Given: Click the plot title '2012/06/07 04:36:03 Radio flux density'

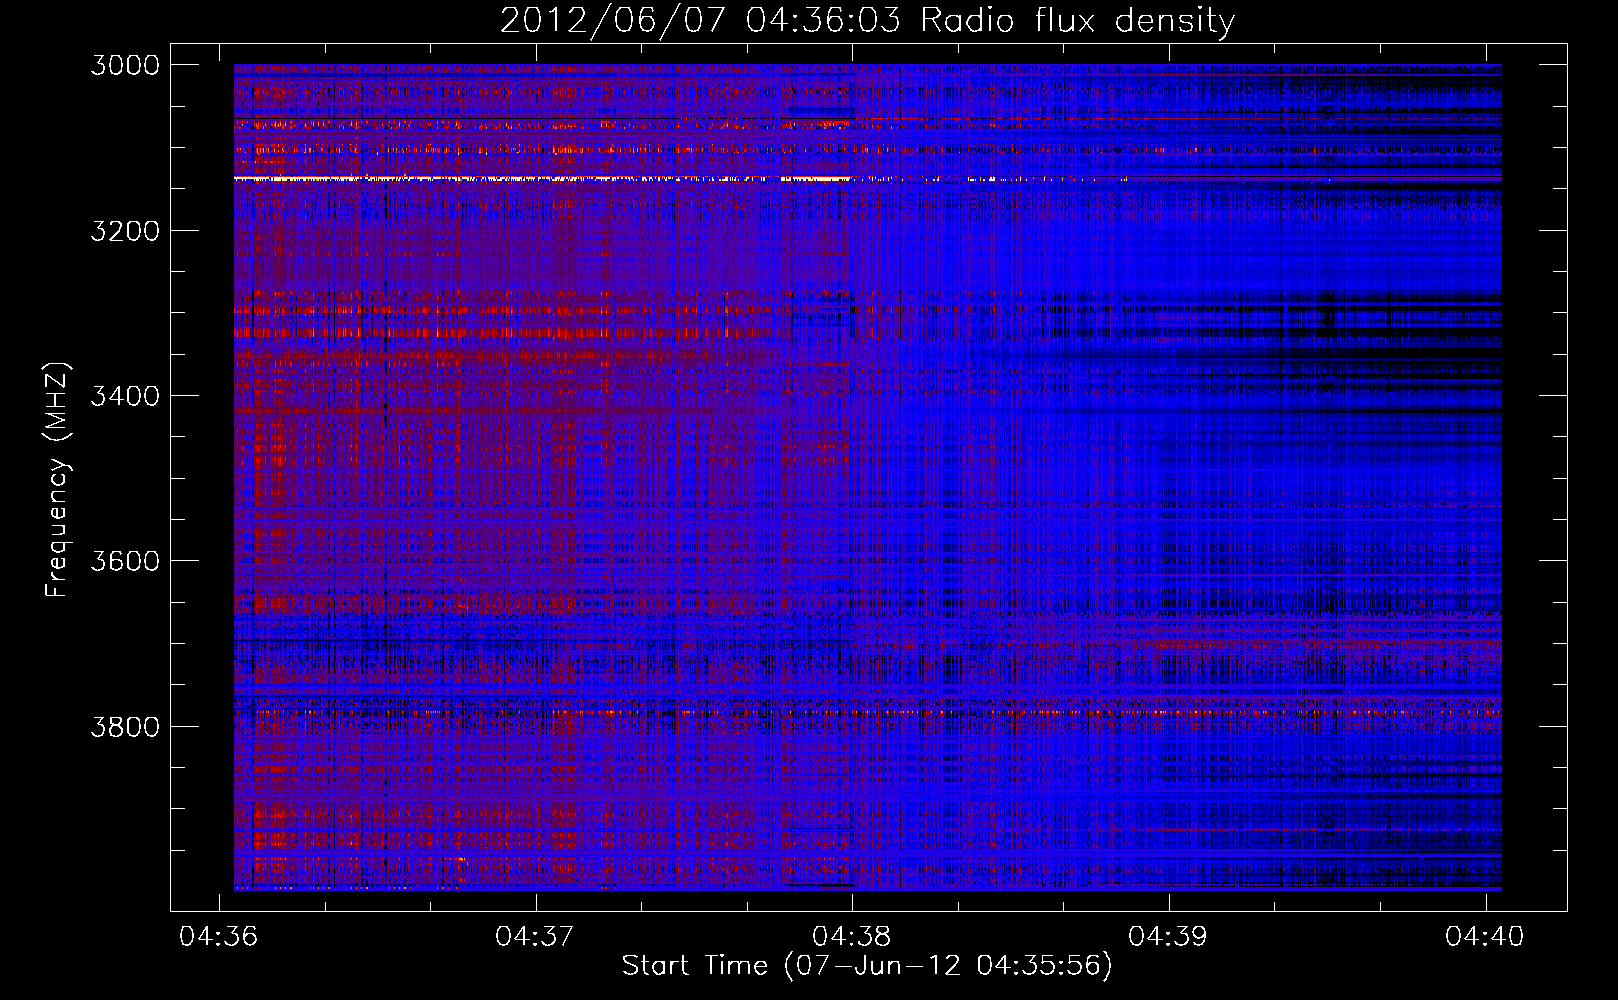Looking at the screenshot, I should pos(867,20).
